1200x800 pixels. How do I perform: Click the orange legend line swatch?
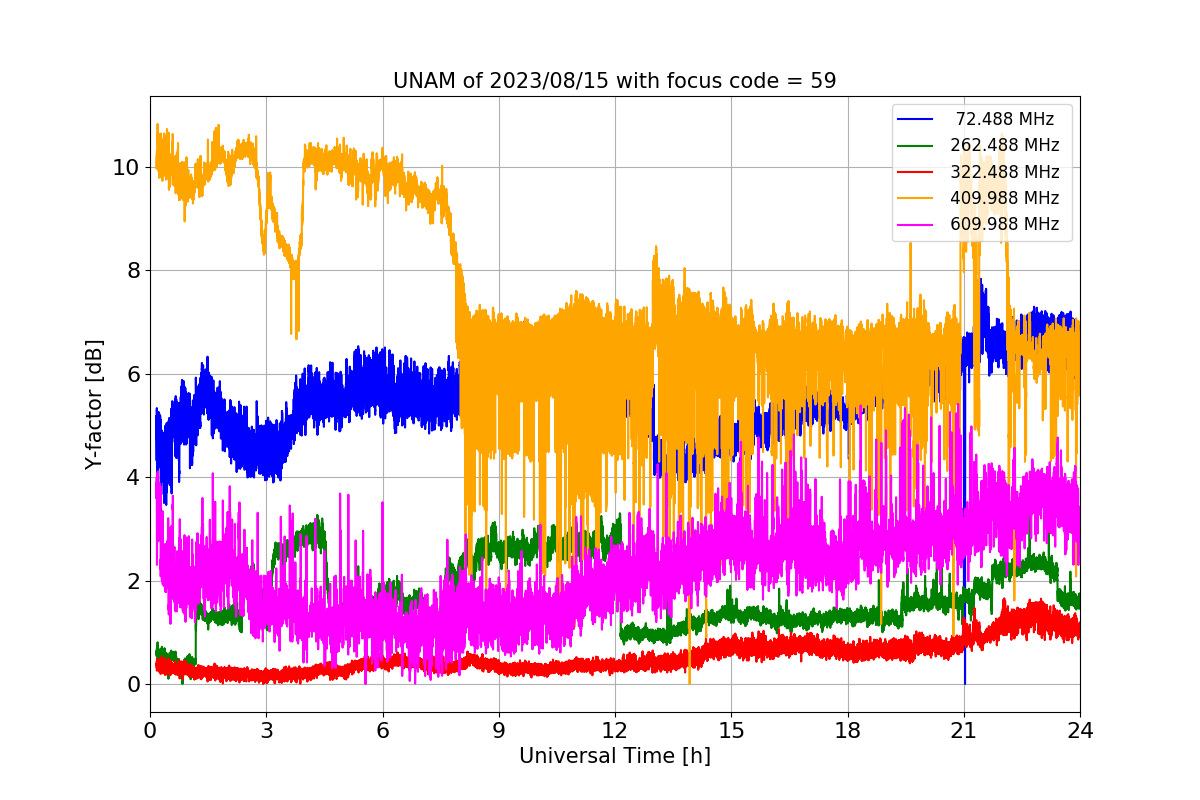(x=915, y=198)
